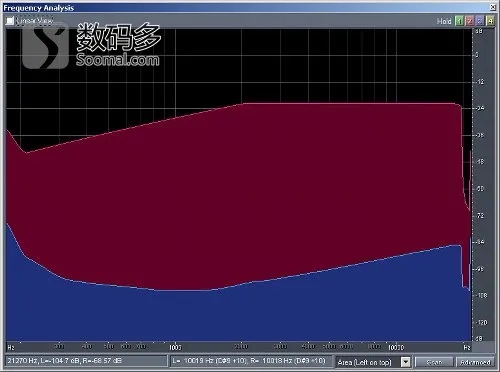The height and width of the screenshot is (372, 500).
Task: Select the "Area (Left on top)" combo box
Action: pyautogui.click(x=373, y=362)
